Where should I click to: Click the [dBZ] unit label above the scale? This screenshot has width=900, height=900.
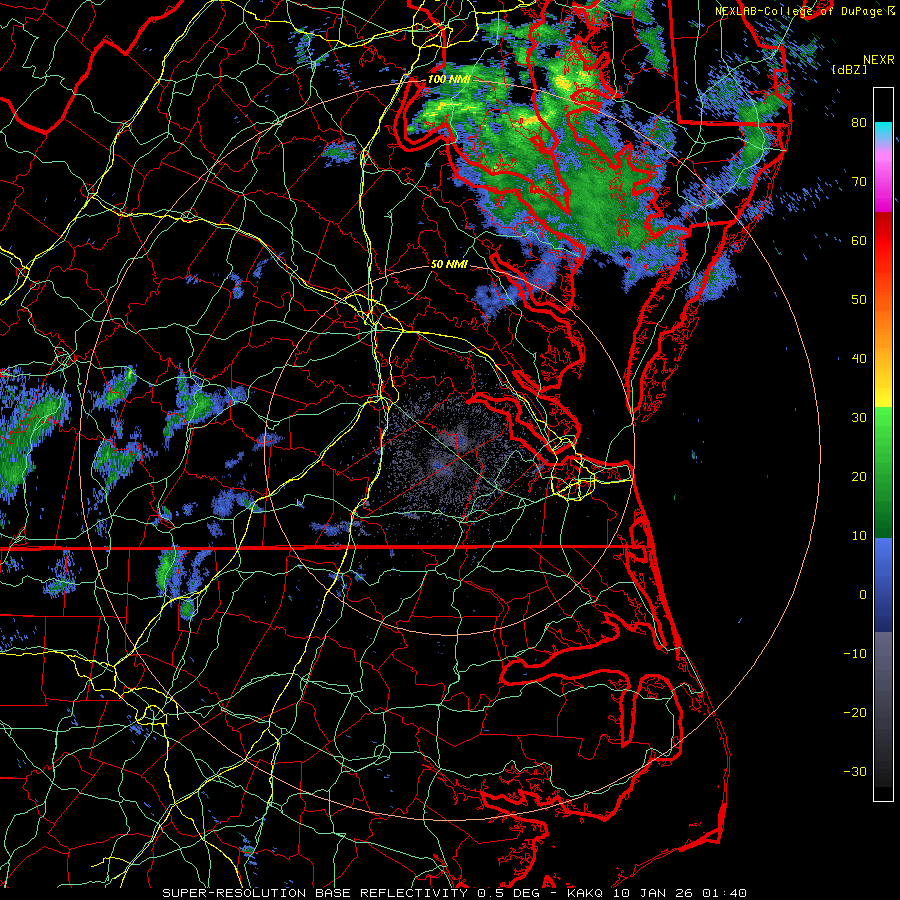tap(849, 70)
